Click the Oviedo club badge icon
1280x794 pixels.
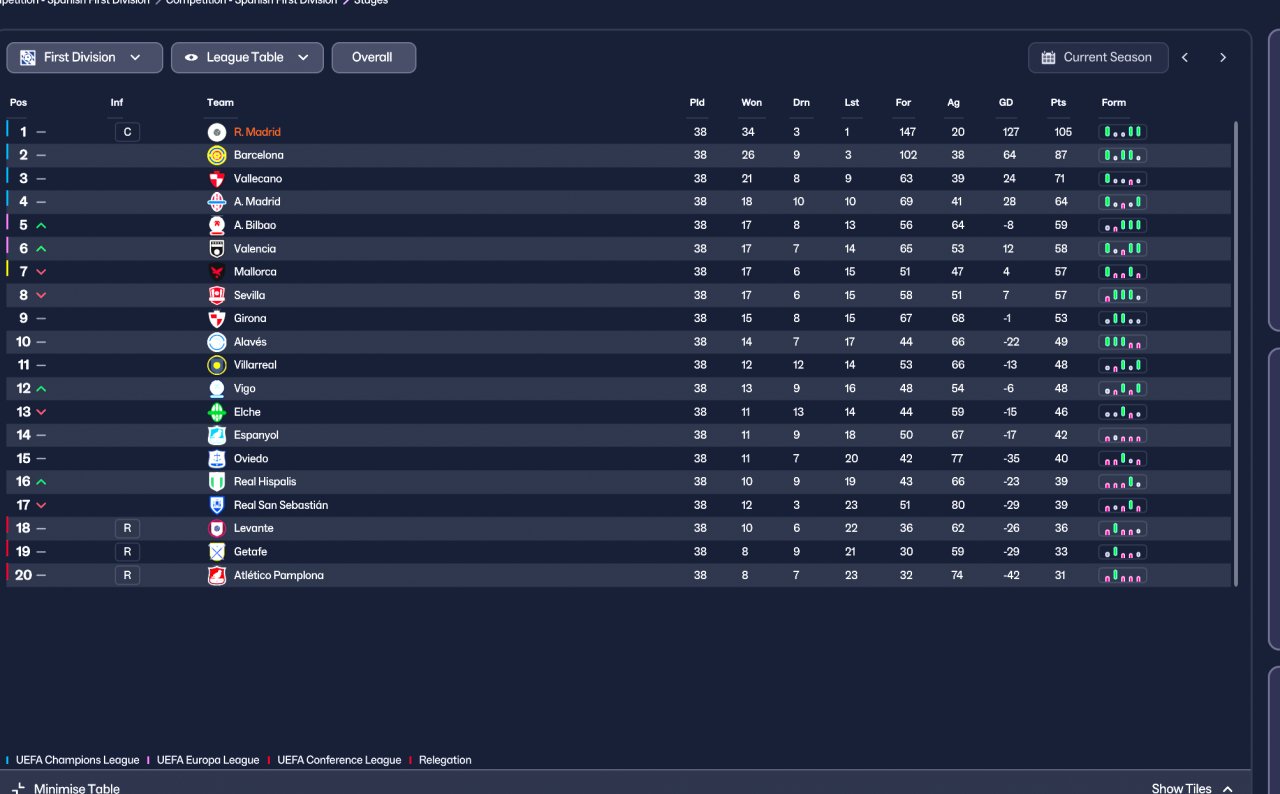tap(217, 459)
